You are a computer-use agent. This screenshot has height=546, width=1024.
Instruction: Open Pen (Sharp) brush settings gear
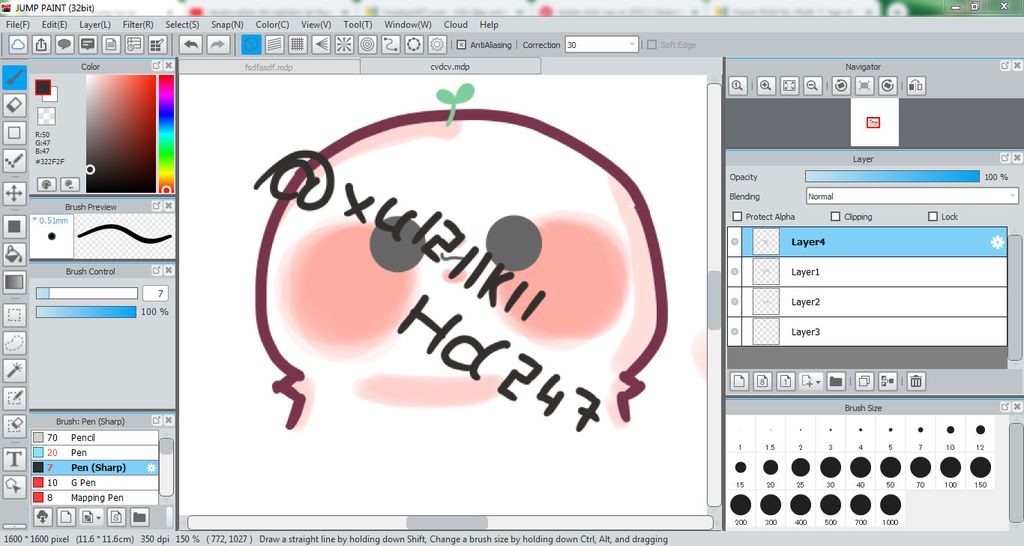152,468
